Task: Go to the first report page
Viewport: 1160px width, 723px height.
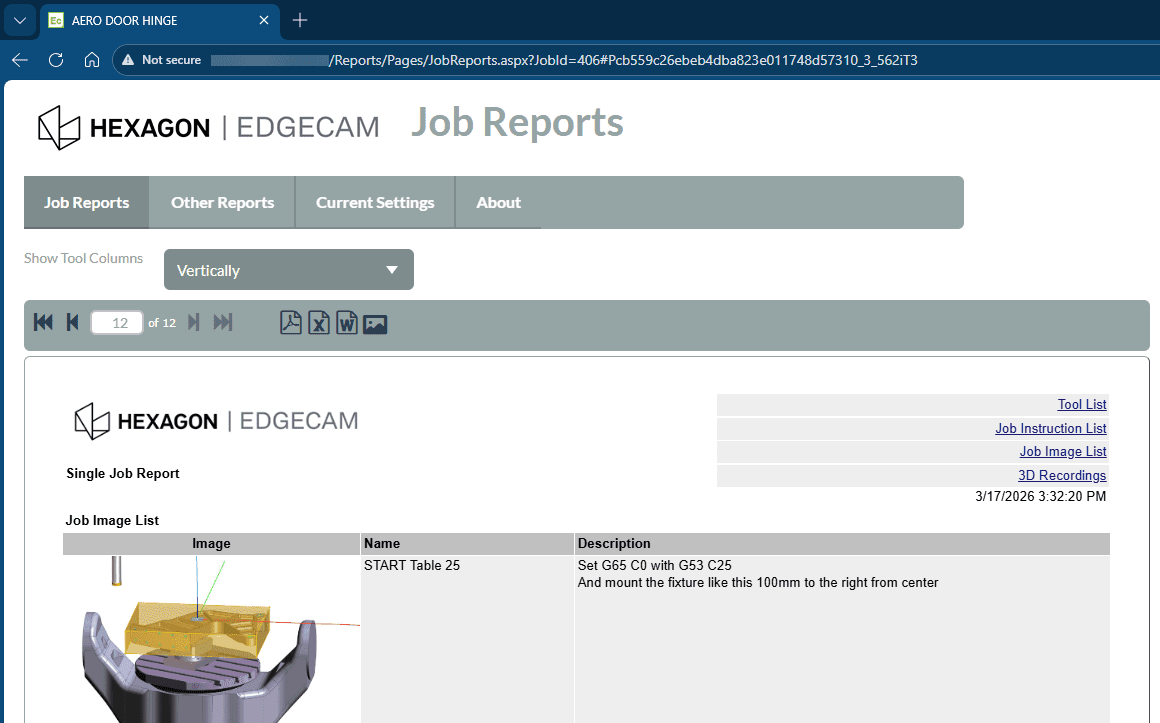Action: [43, 322]
